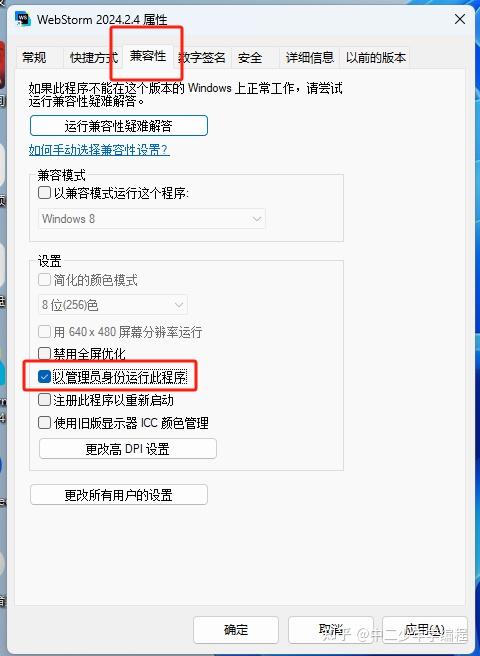Expand the Windows 8 compatibility dropdown
The image size is (480, 656).
pyautogui.click(x=151, y=219)
